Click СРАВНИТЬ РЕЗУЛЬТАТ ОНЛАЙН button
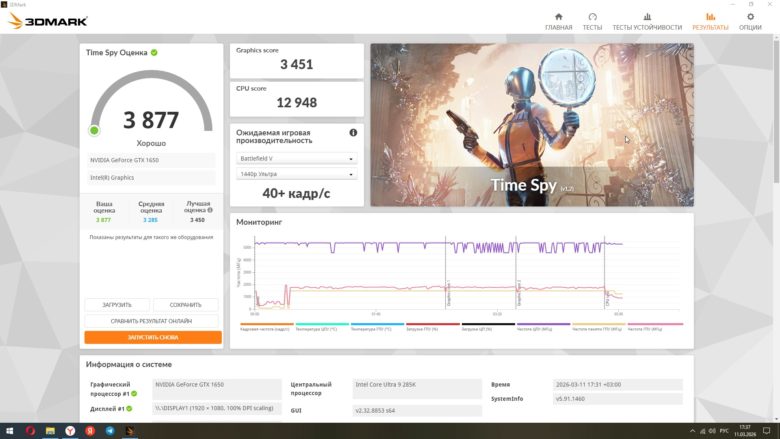Image resolution: width=780 pixels, height=439 pixels. 151,321
